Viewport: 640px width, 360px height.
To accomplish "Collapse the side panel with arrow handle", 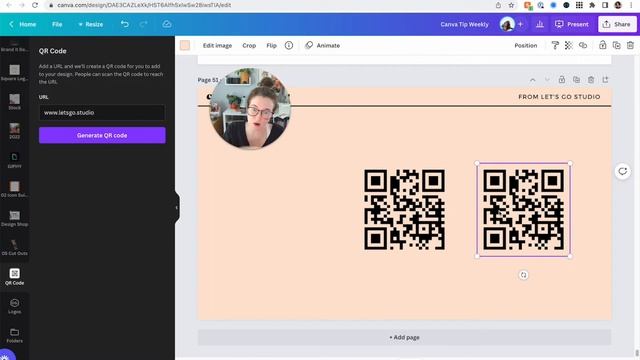I will [177, 207].
